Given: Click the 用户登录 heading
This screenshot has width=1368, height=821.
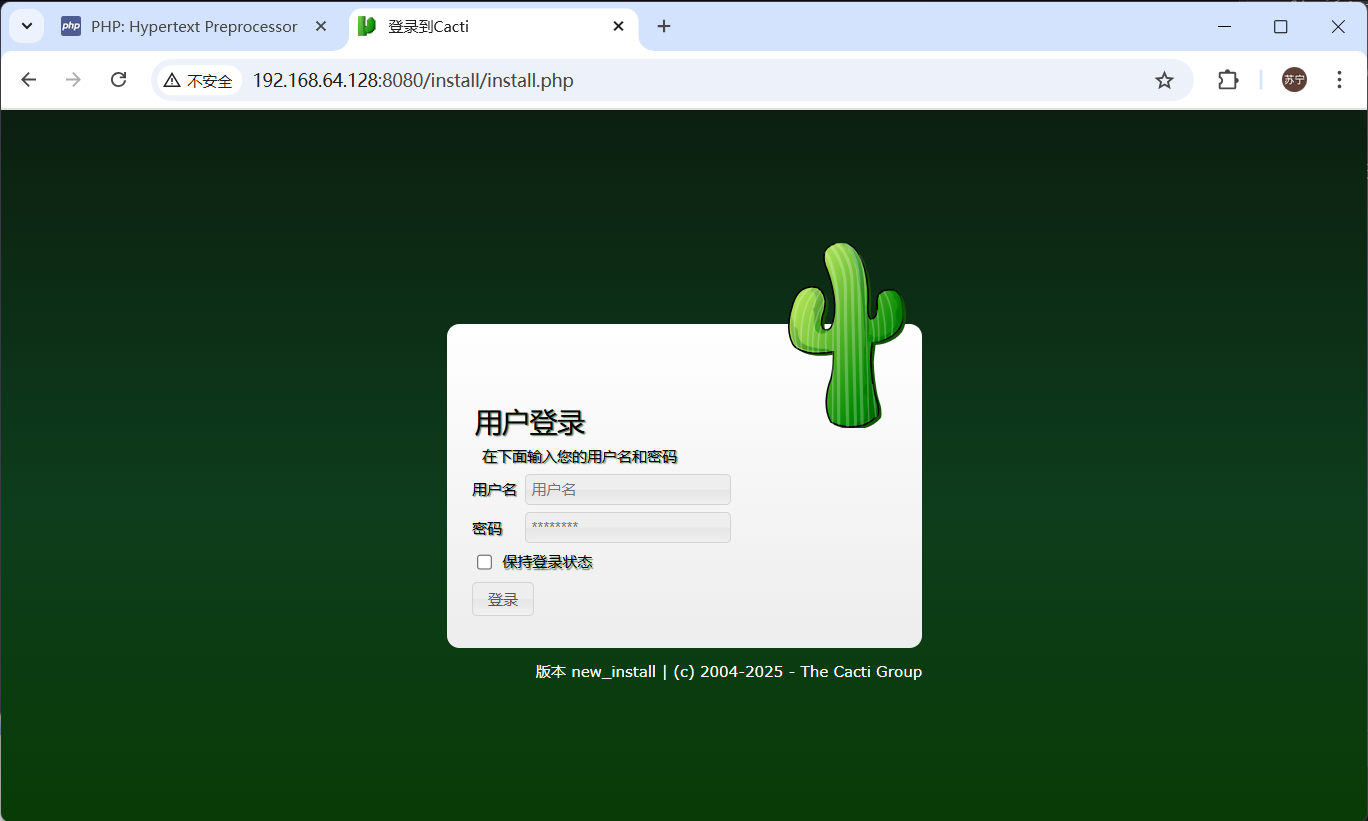Looking at the screenshot, I should tap(530, 423).
